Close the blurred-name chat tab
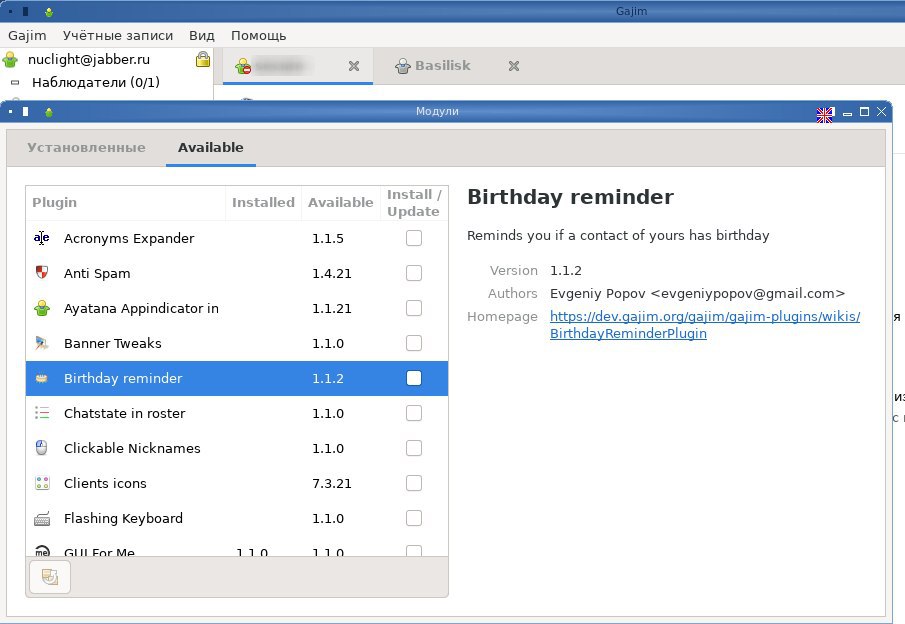This screenshot has width=905, height=624. coord(354,66)
